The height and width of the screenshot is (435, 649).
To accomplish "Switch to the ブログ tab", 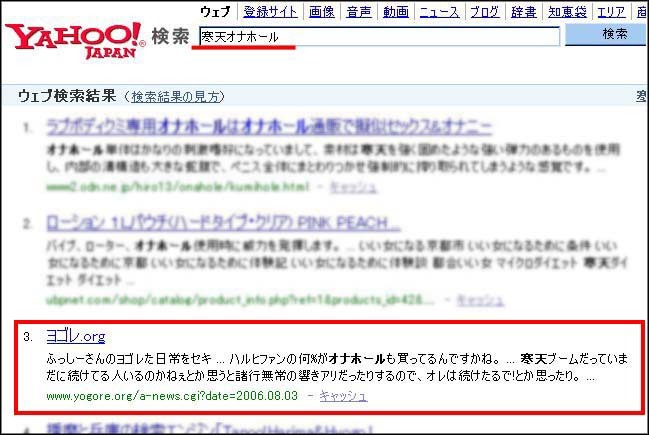I will coord(485,12).
